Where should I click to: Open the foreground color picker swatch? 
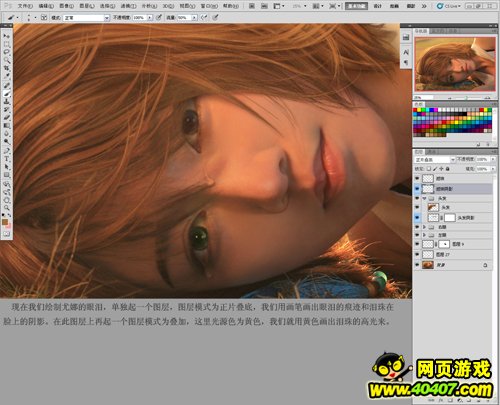click(5, 222)
